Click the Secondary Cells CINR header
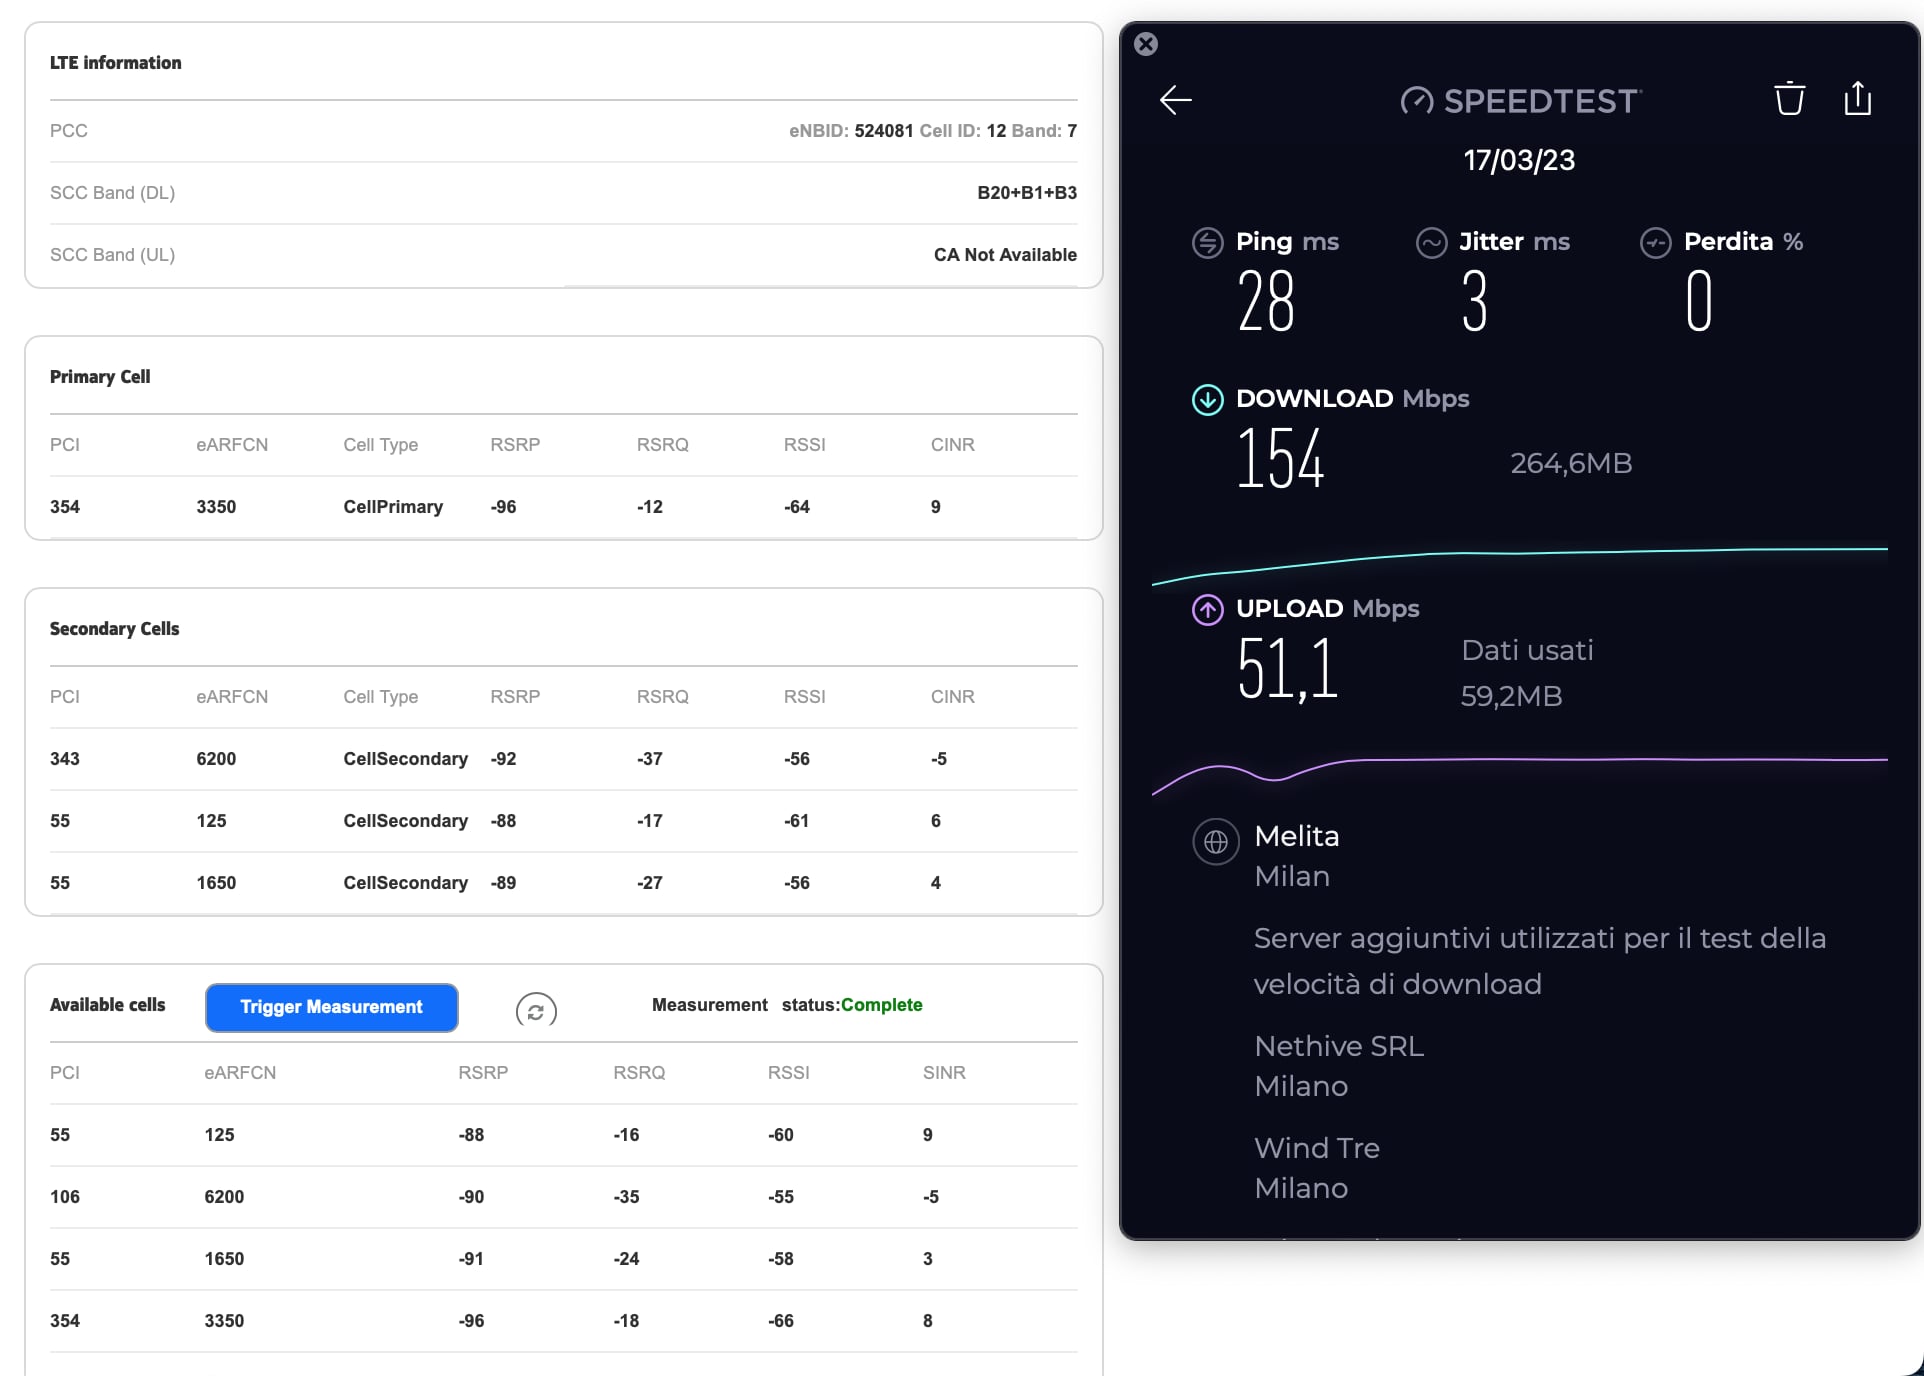1924x1376 pixels. pyautogui.click(x=952, y=697)
